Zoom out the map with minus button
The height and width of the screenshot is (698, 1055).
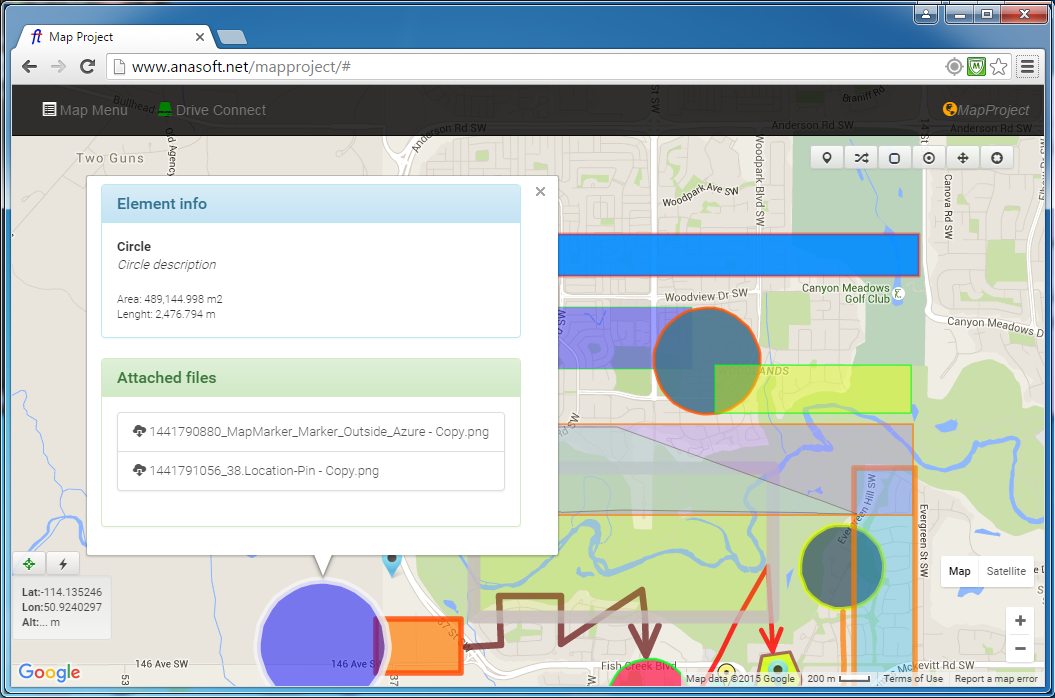1020,648
